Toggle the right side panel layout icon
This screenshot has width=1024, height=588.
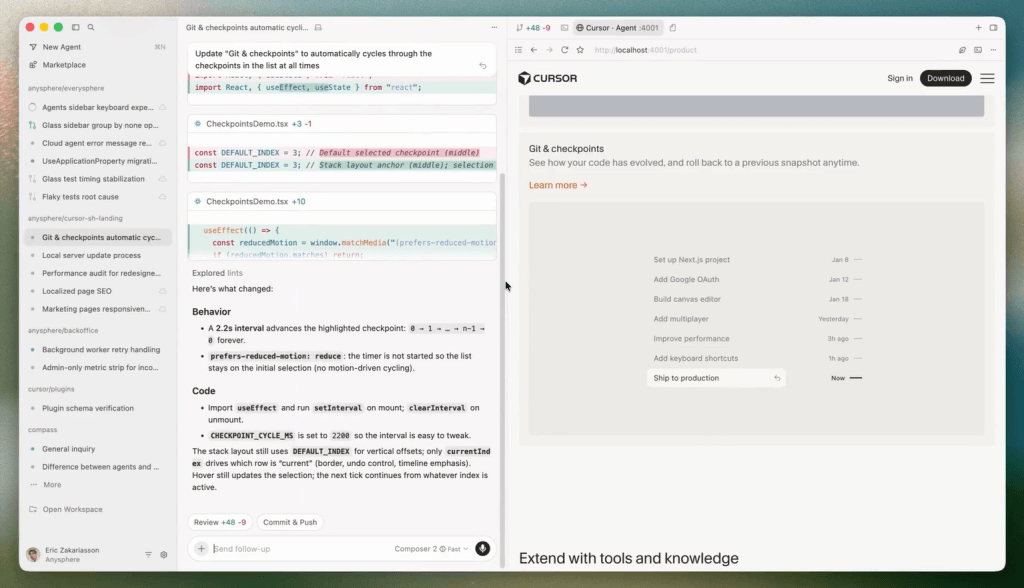point(993,27)
